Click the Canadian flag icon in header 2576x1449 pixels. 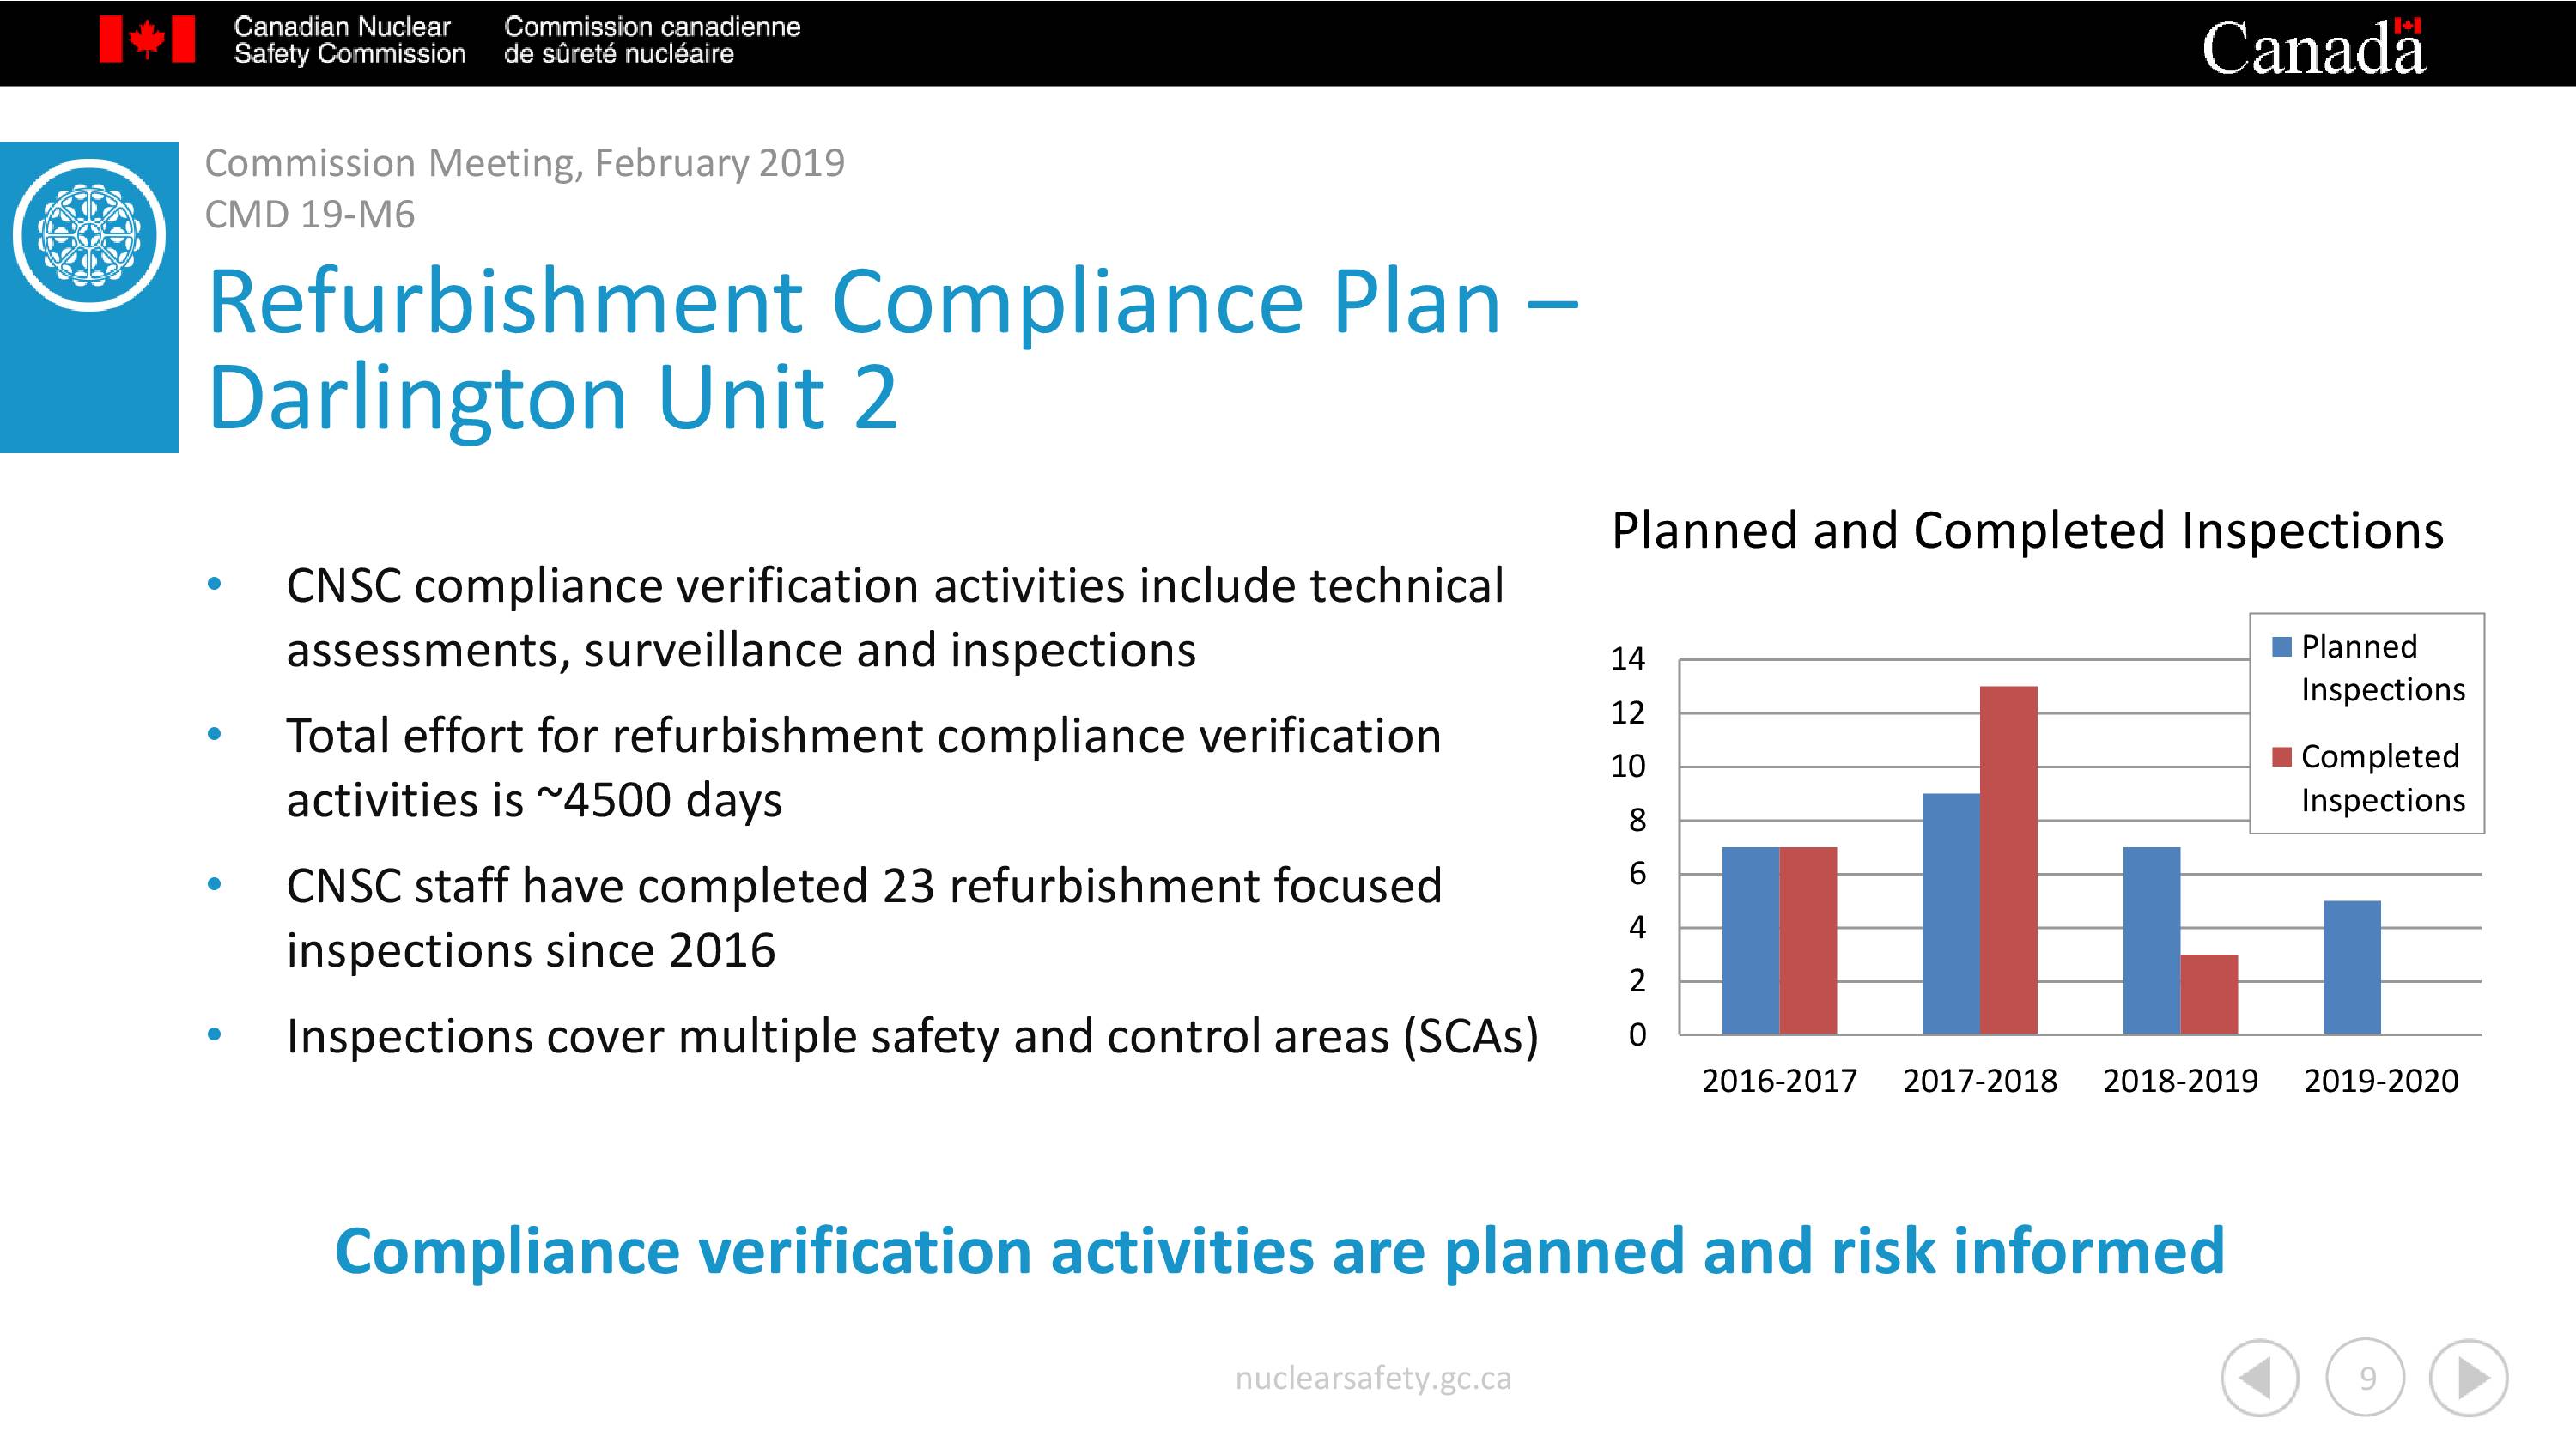[x=147, y=40]
